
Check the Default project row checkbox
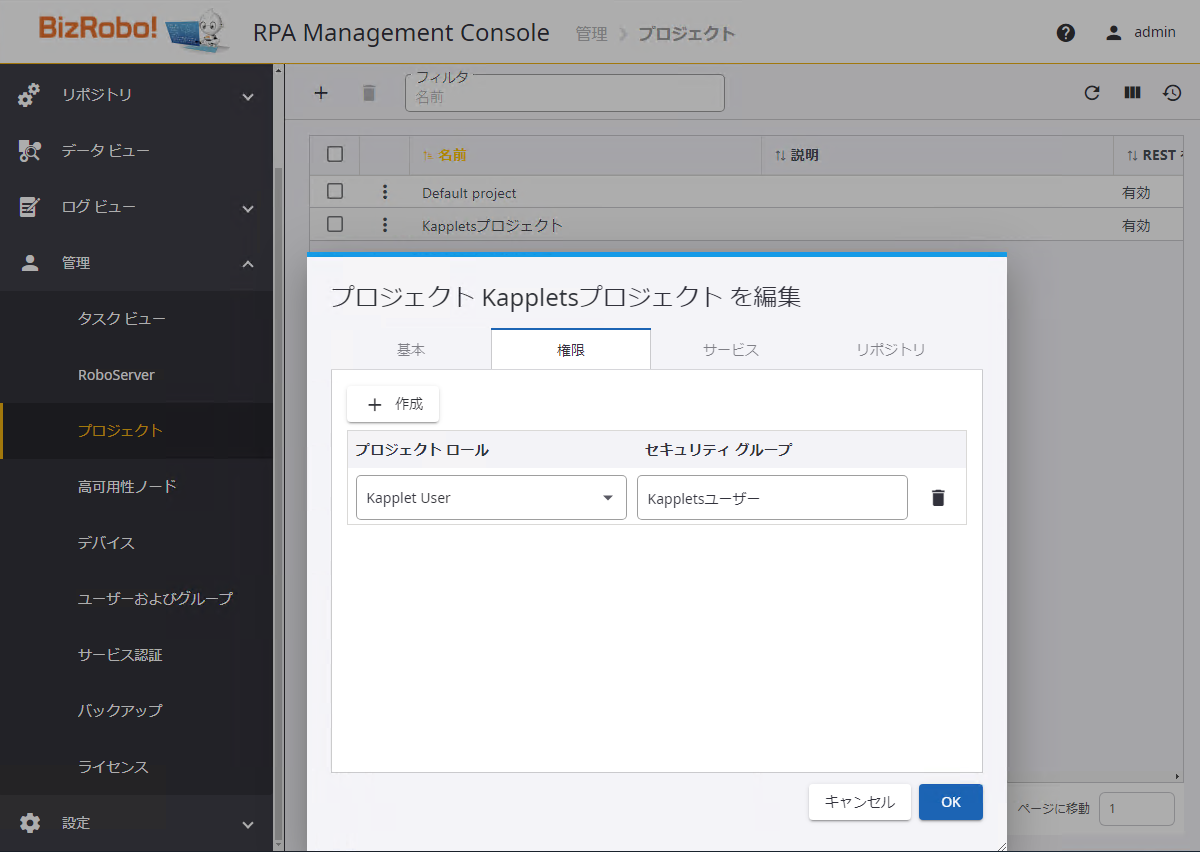[335, 191]
